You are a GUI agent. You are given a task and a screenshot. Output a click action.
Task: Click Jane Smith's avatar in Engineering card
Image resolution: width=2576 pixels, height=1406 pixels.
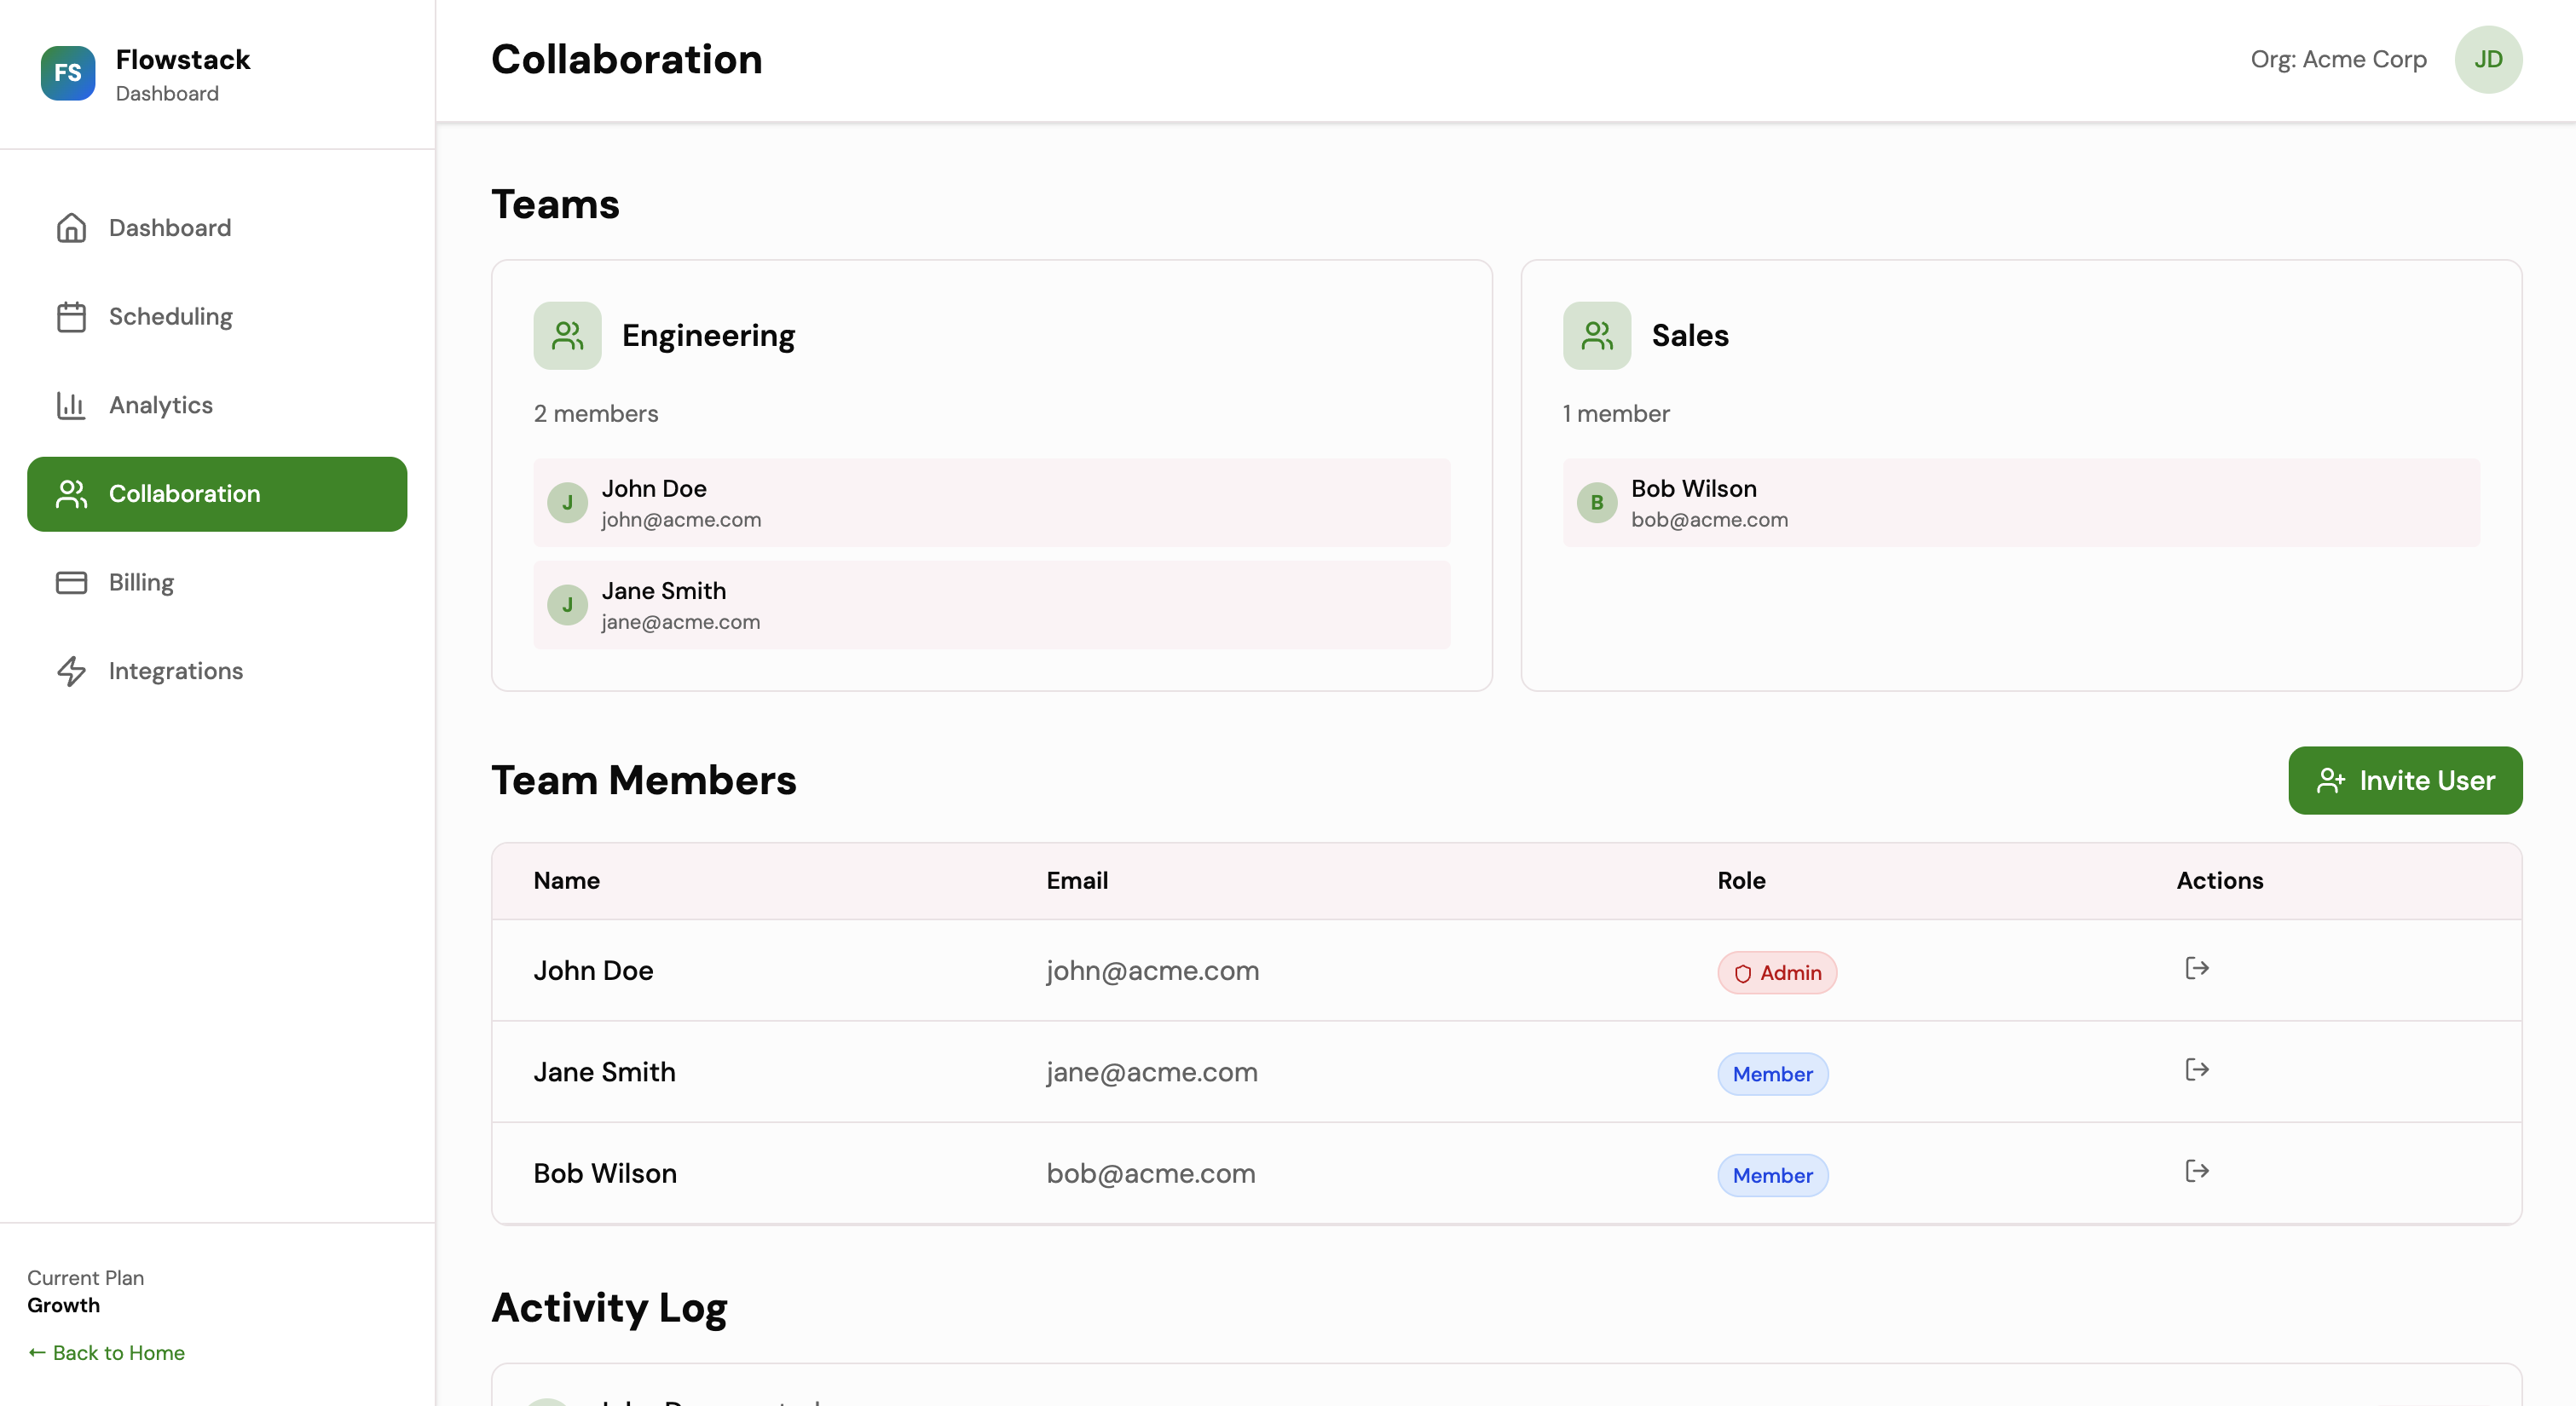567,605
